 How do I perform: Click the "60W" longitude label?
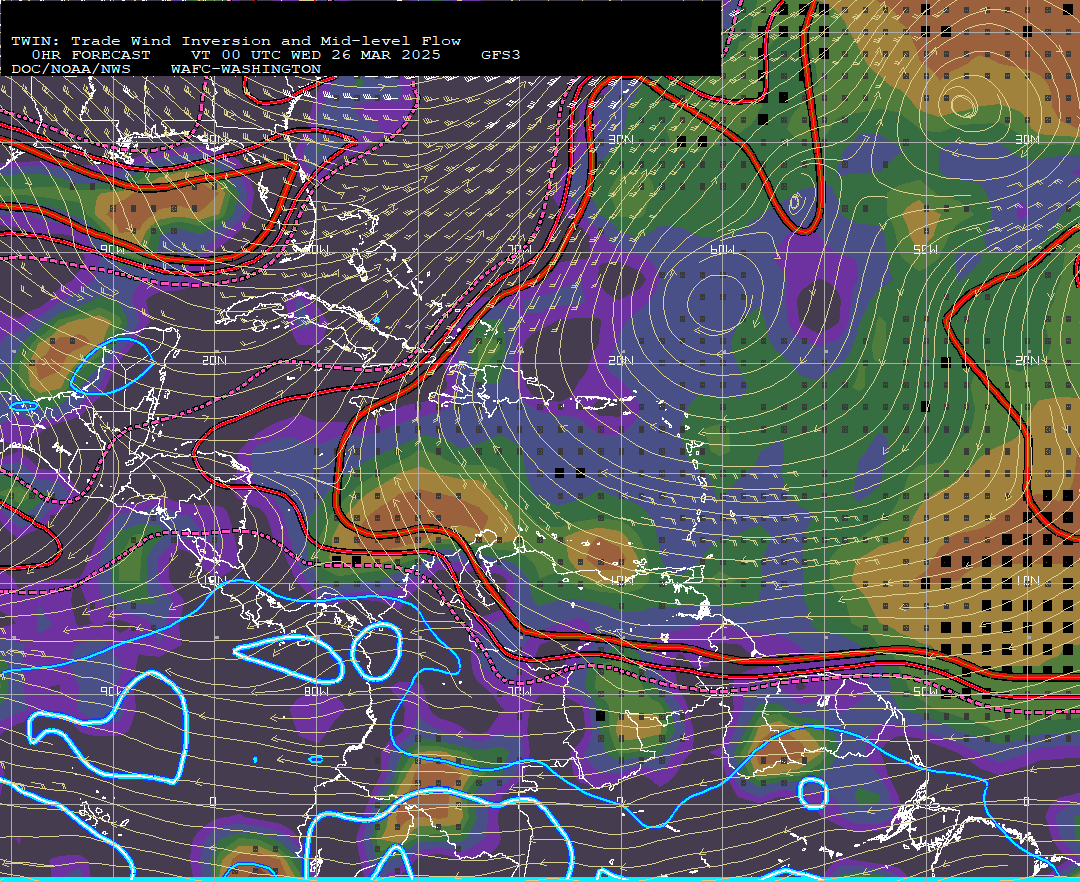click(722, 249)
